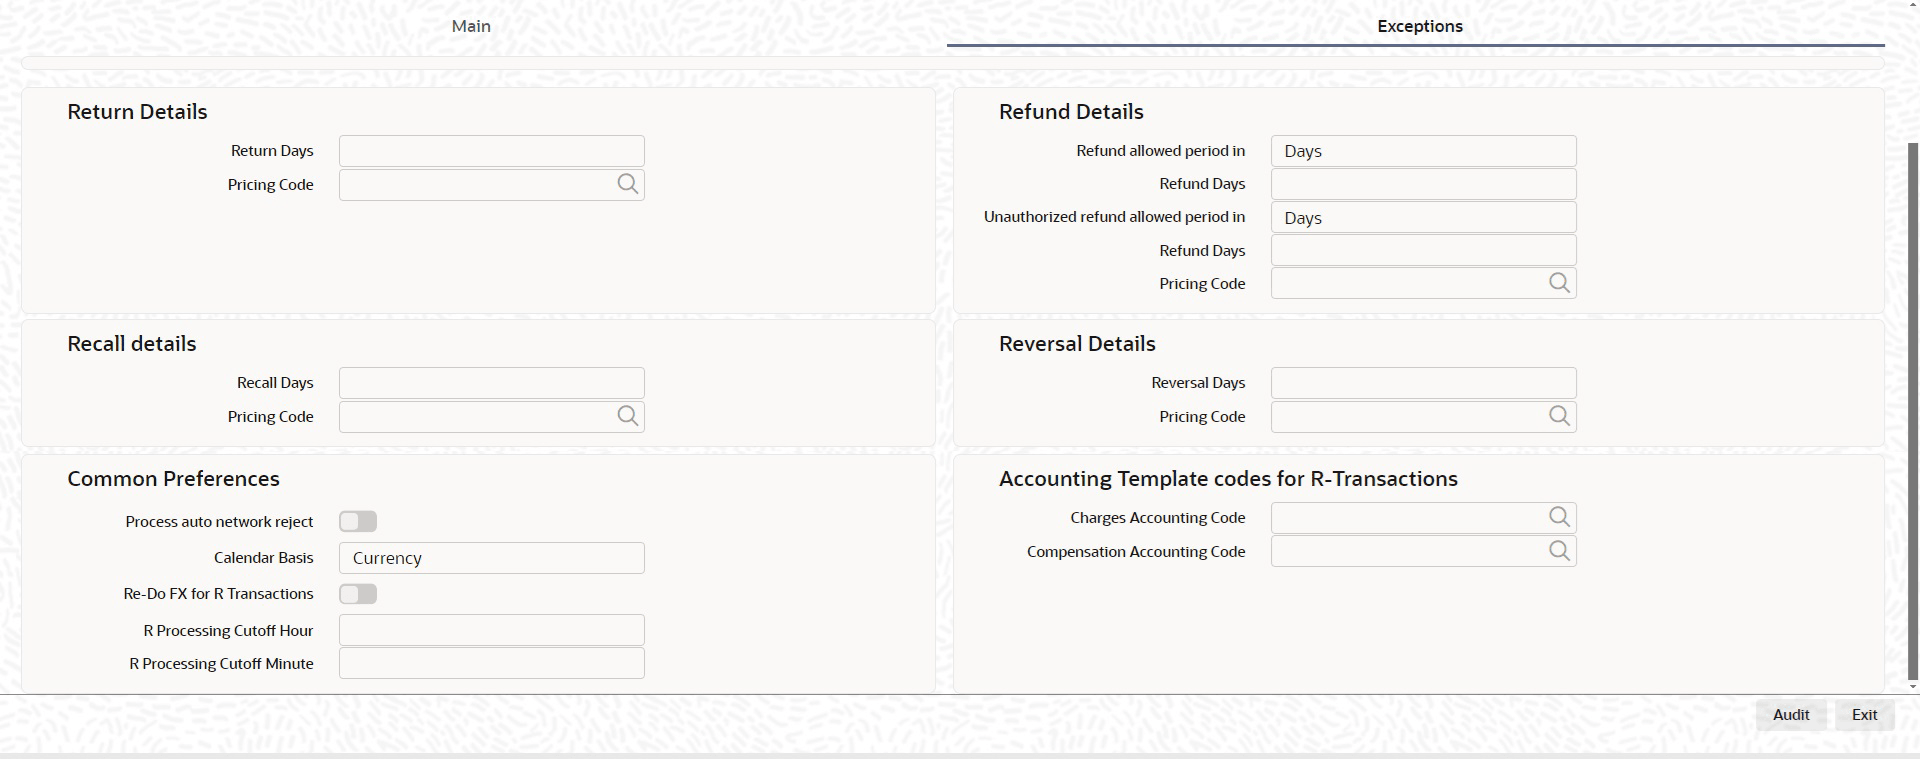The image size is (1920, 759).
Task: Click the "R Processing Cutoff Minute" label
Action: pos(221,664)
